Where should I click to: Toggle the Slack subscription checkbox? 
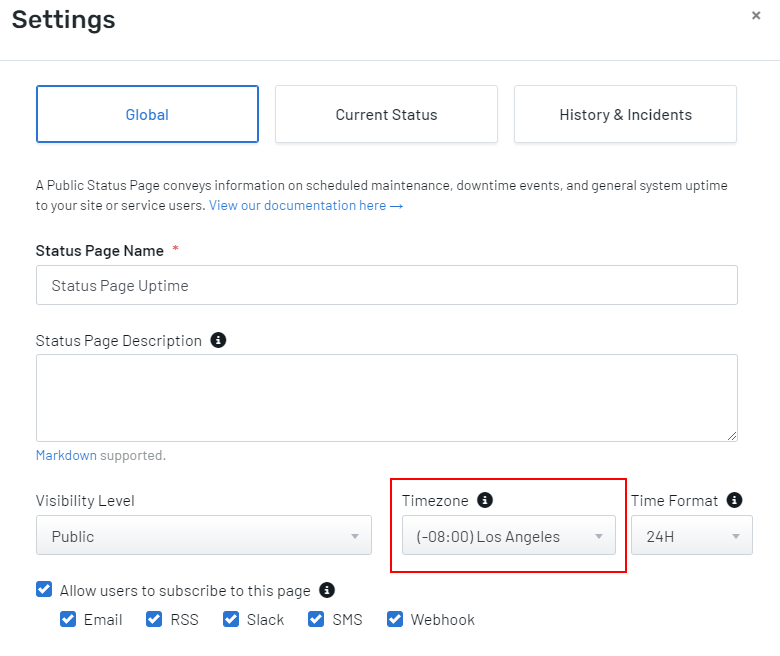pyautogui.click(x=231, y=619)
